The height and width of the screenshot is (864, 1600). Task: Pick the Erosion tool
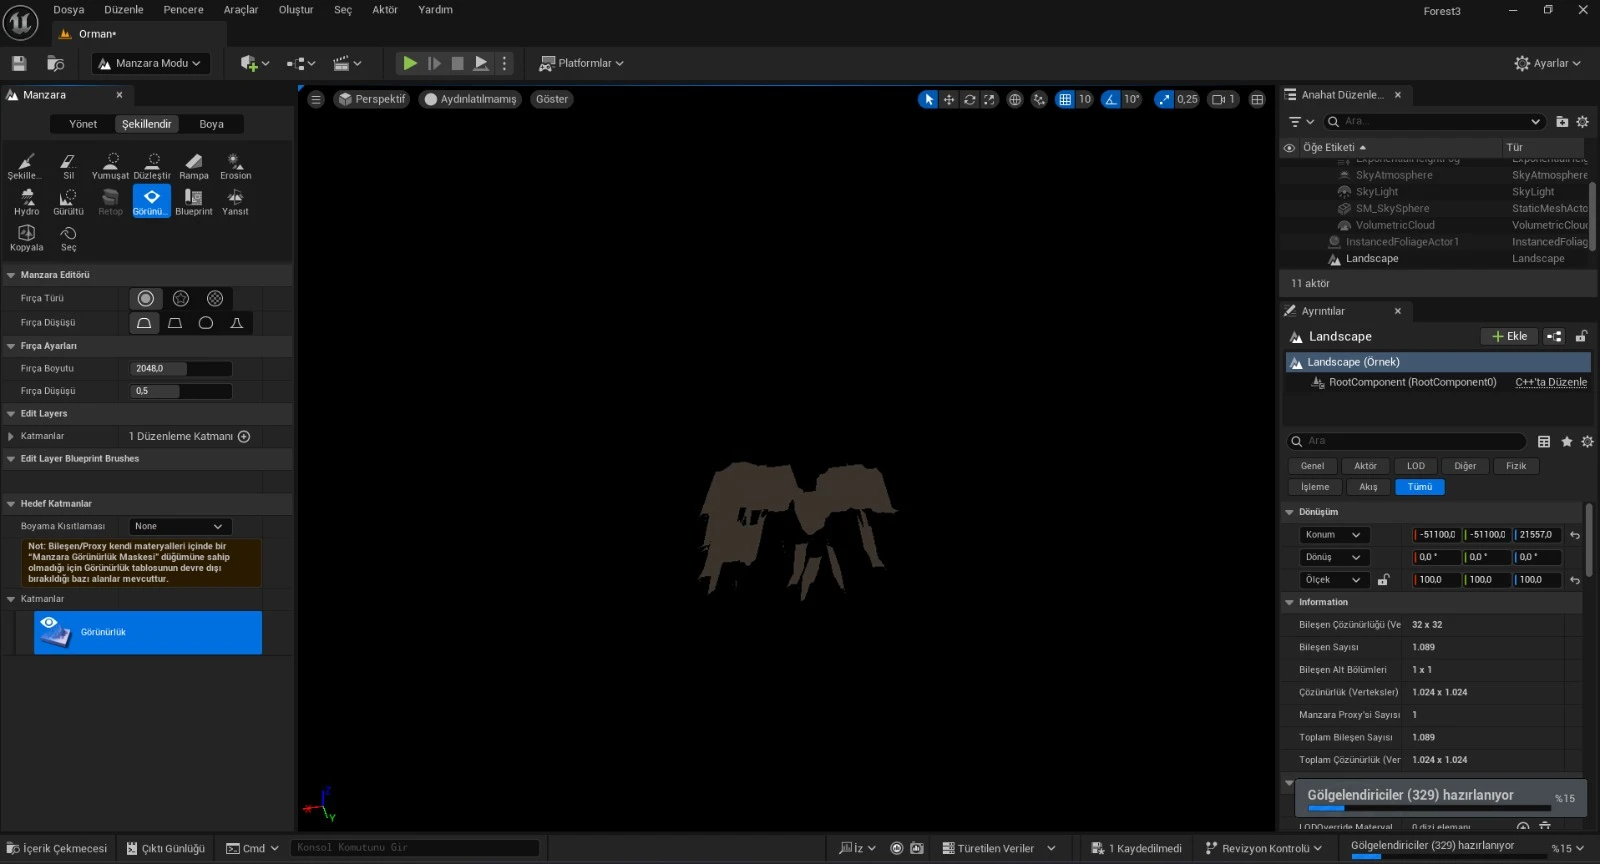(235, 166)
